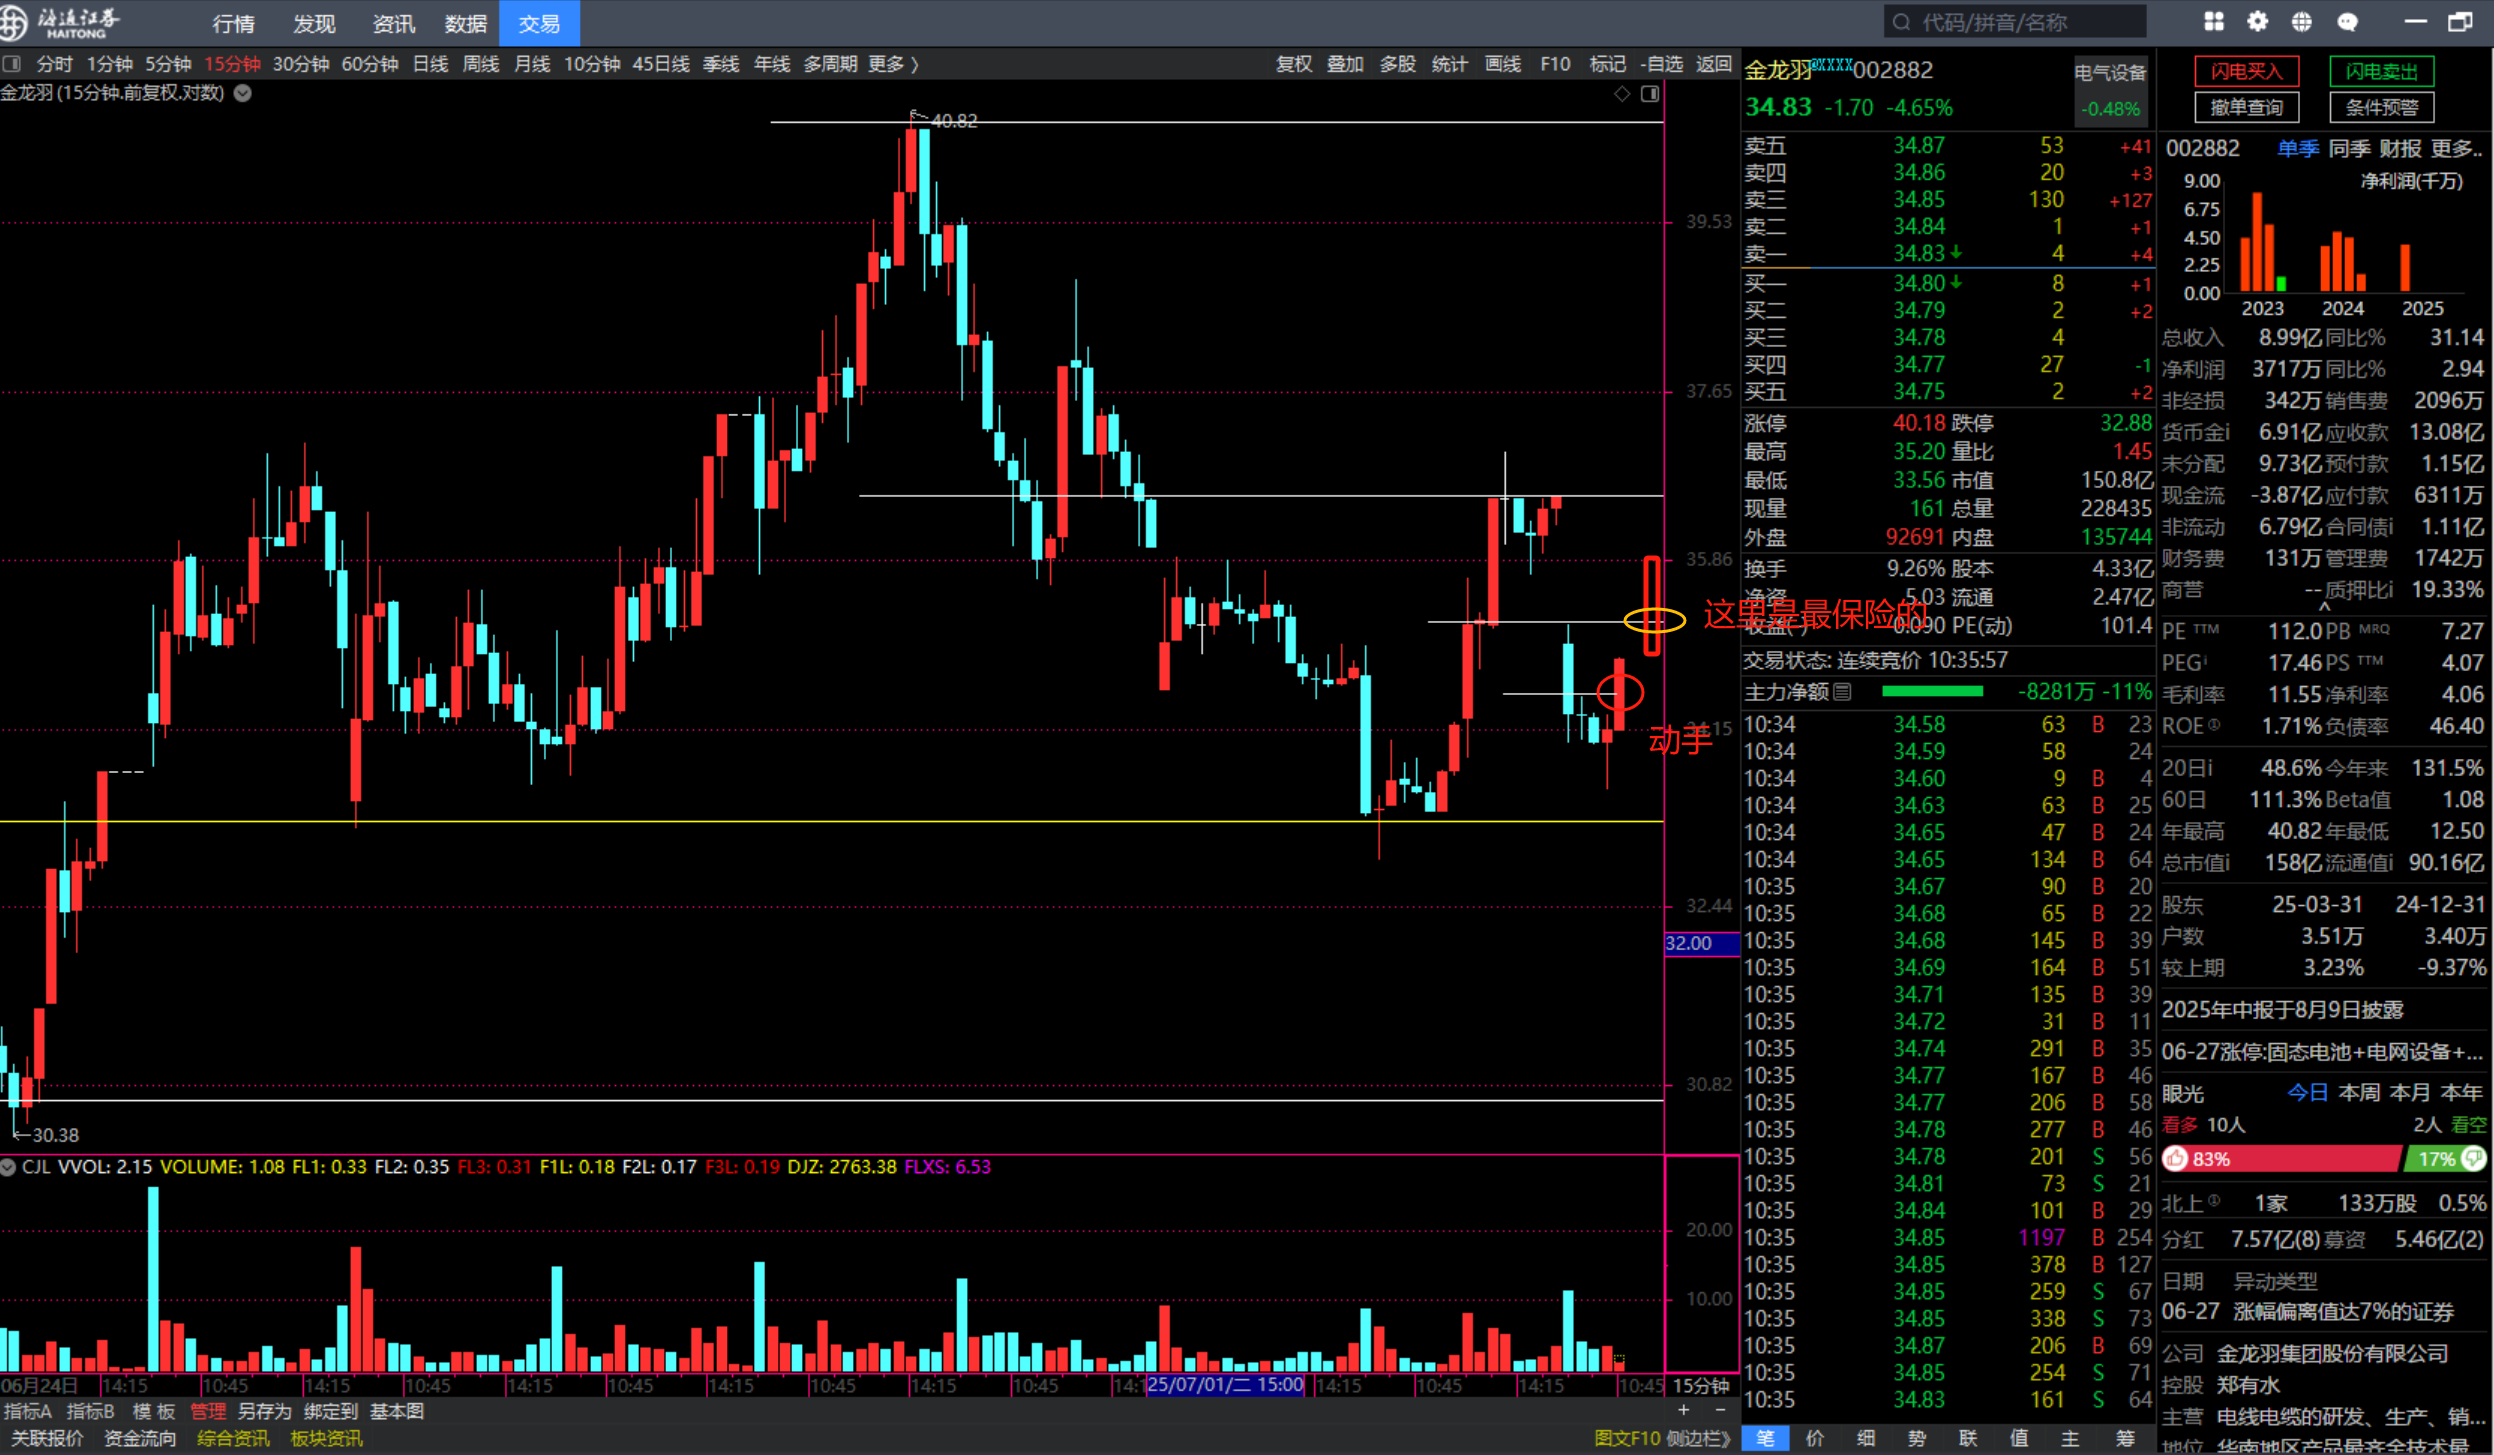Open 数据 data menu
The image size is (2494, 1455).
466,23
